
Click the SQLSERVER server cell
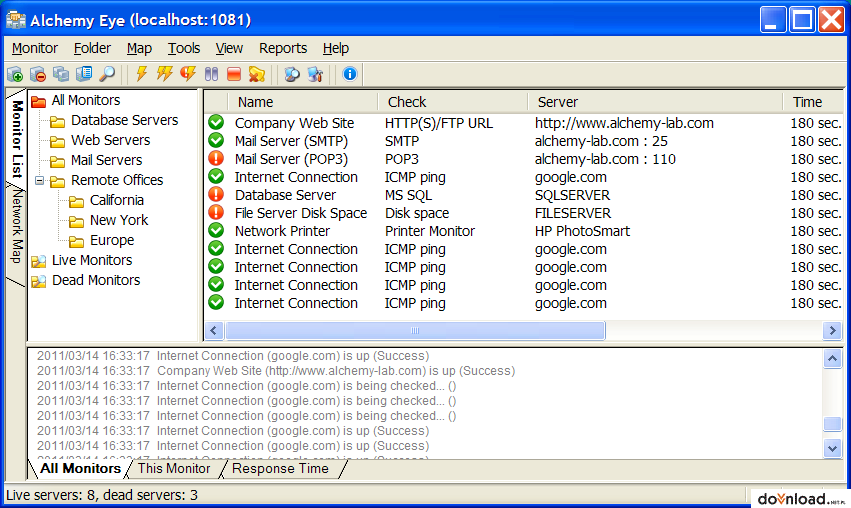pos(572,195)
